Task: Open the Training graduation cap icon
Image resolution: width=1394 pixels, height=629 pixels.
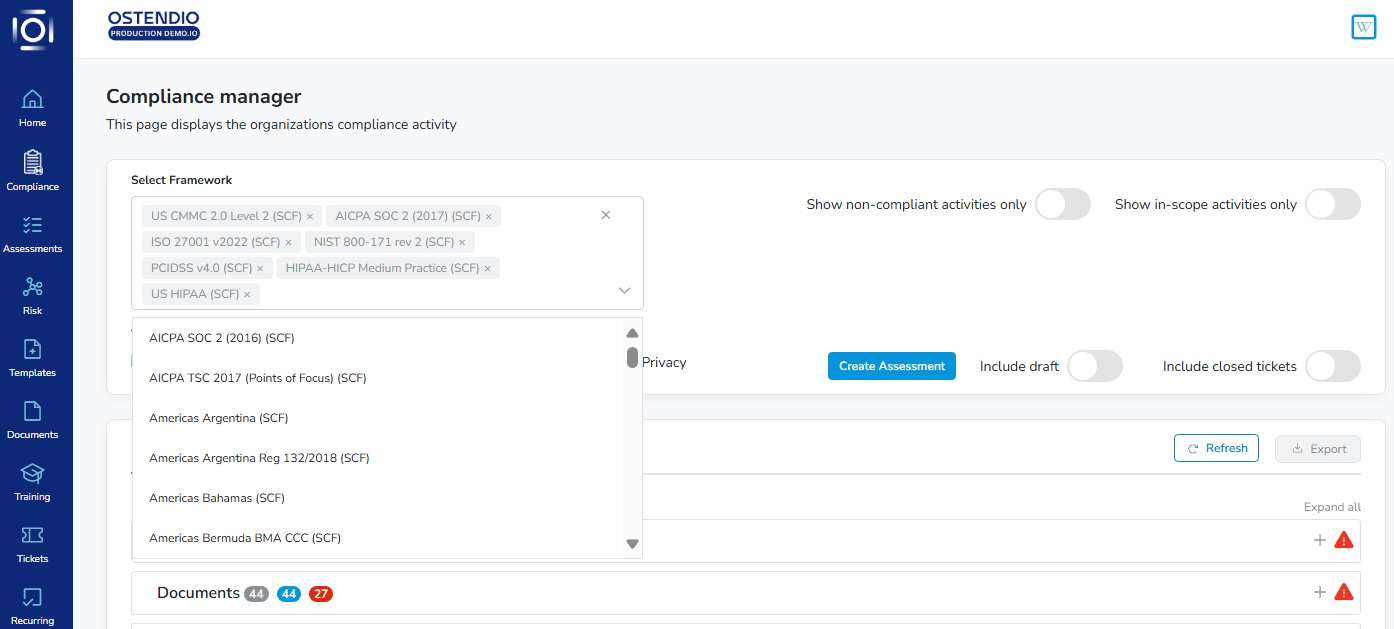Action: pyautogui.click(x=32, y=473)
